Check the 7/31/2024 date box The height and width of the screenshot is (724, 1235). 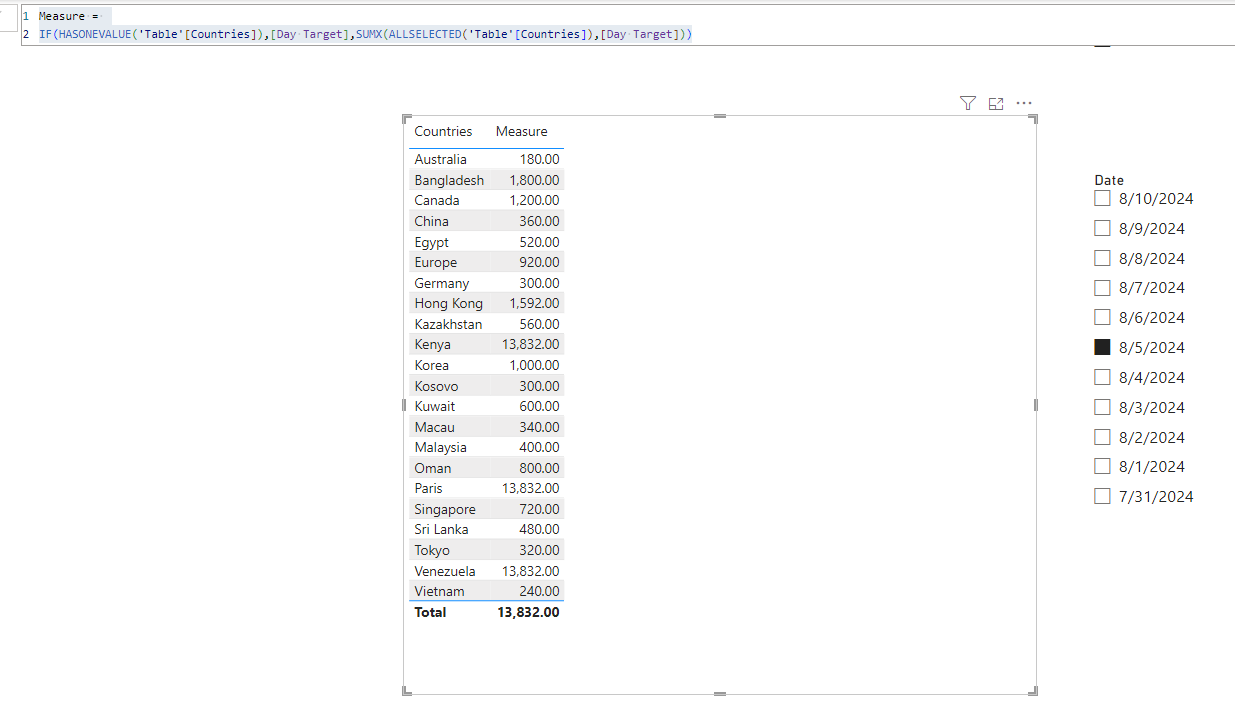[x=1102, y=496]
